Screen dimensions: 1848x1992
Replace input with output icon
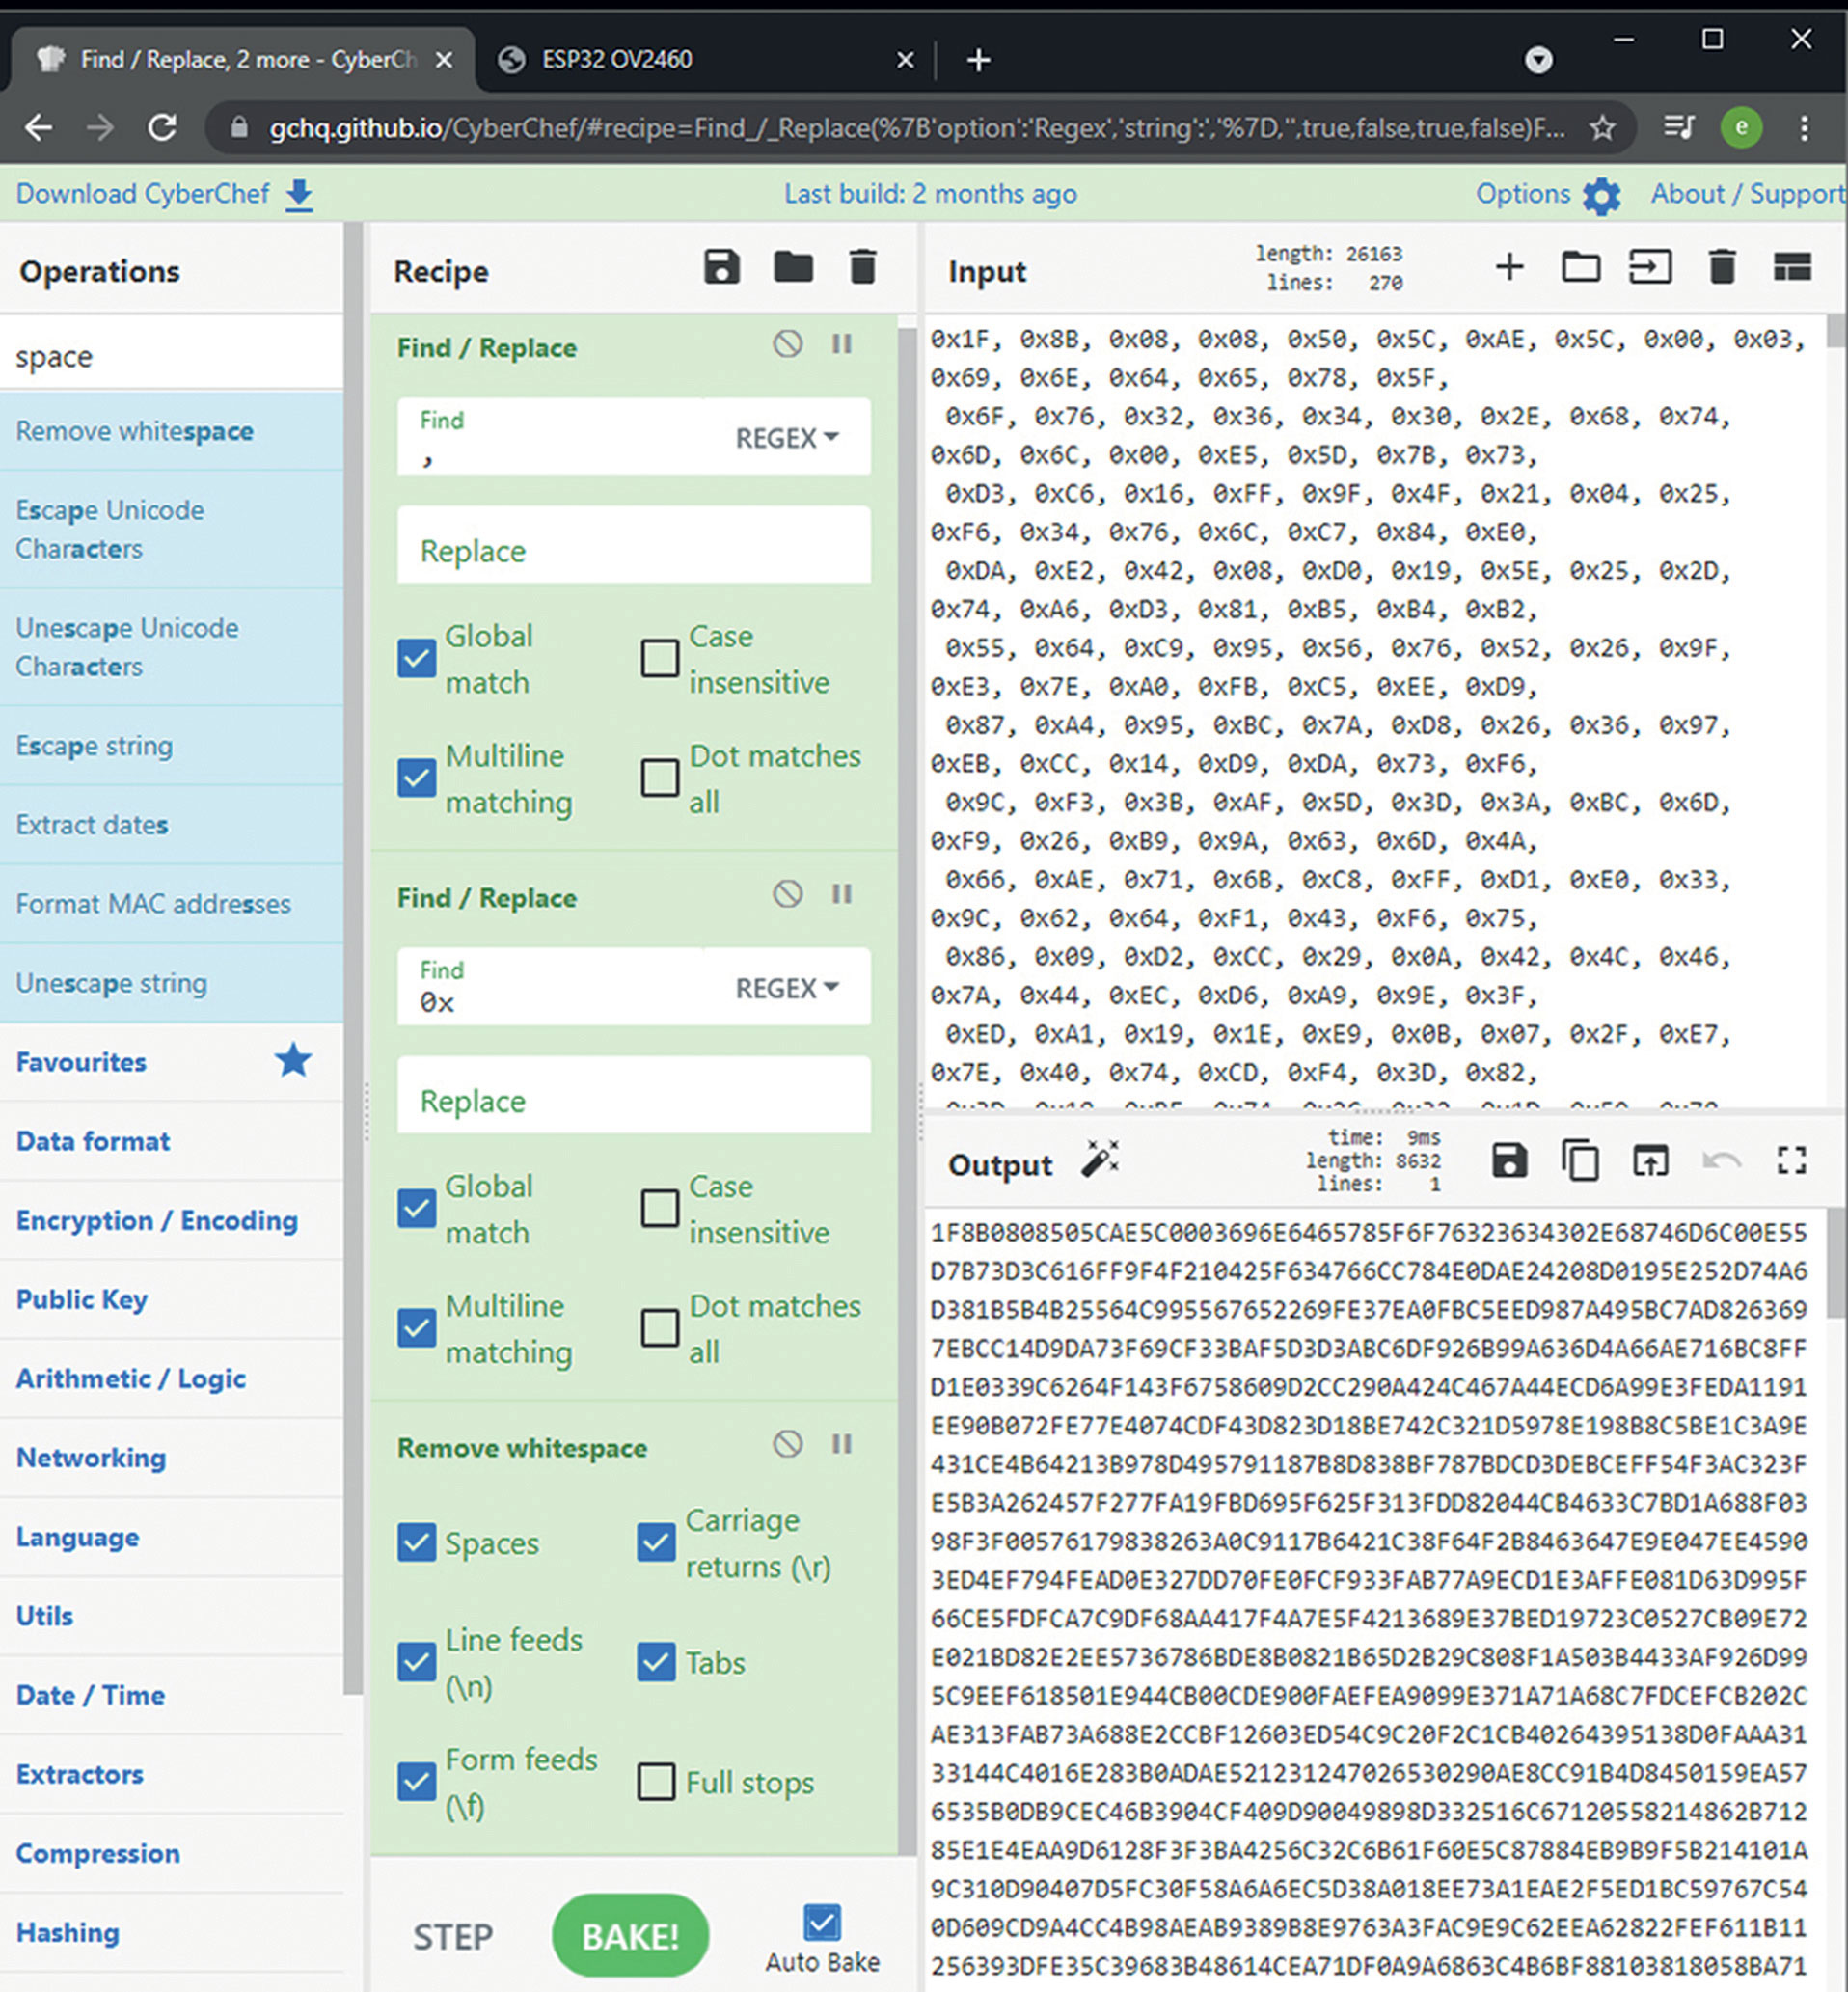click(1650, 1161)
